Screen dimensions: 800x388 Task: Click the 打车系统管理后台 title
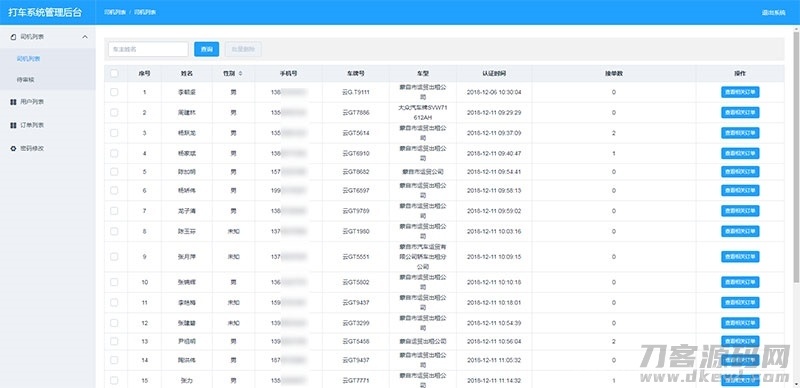coord(44,12)
